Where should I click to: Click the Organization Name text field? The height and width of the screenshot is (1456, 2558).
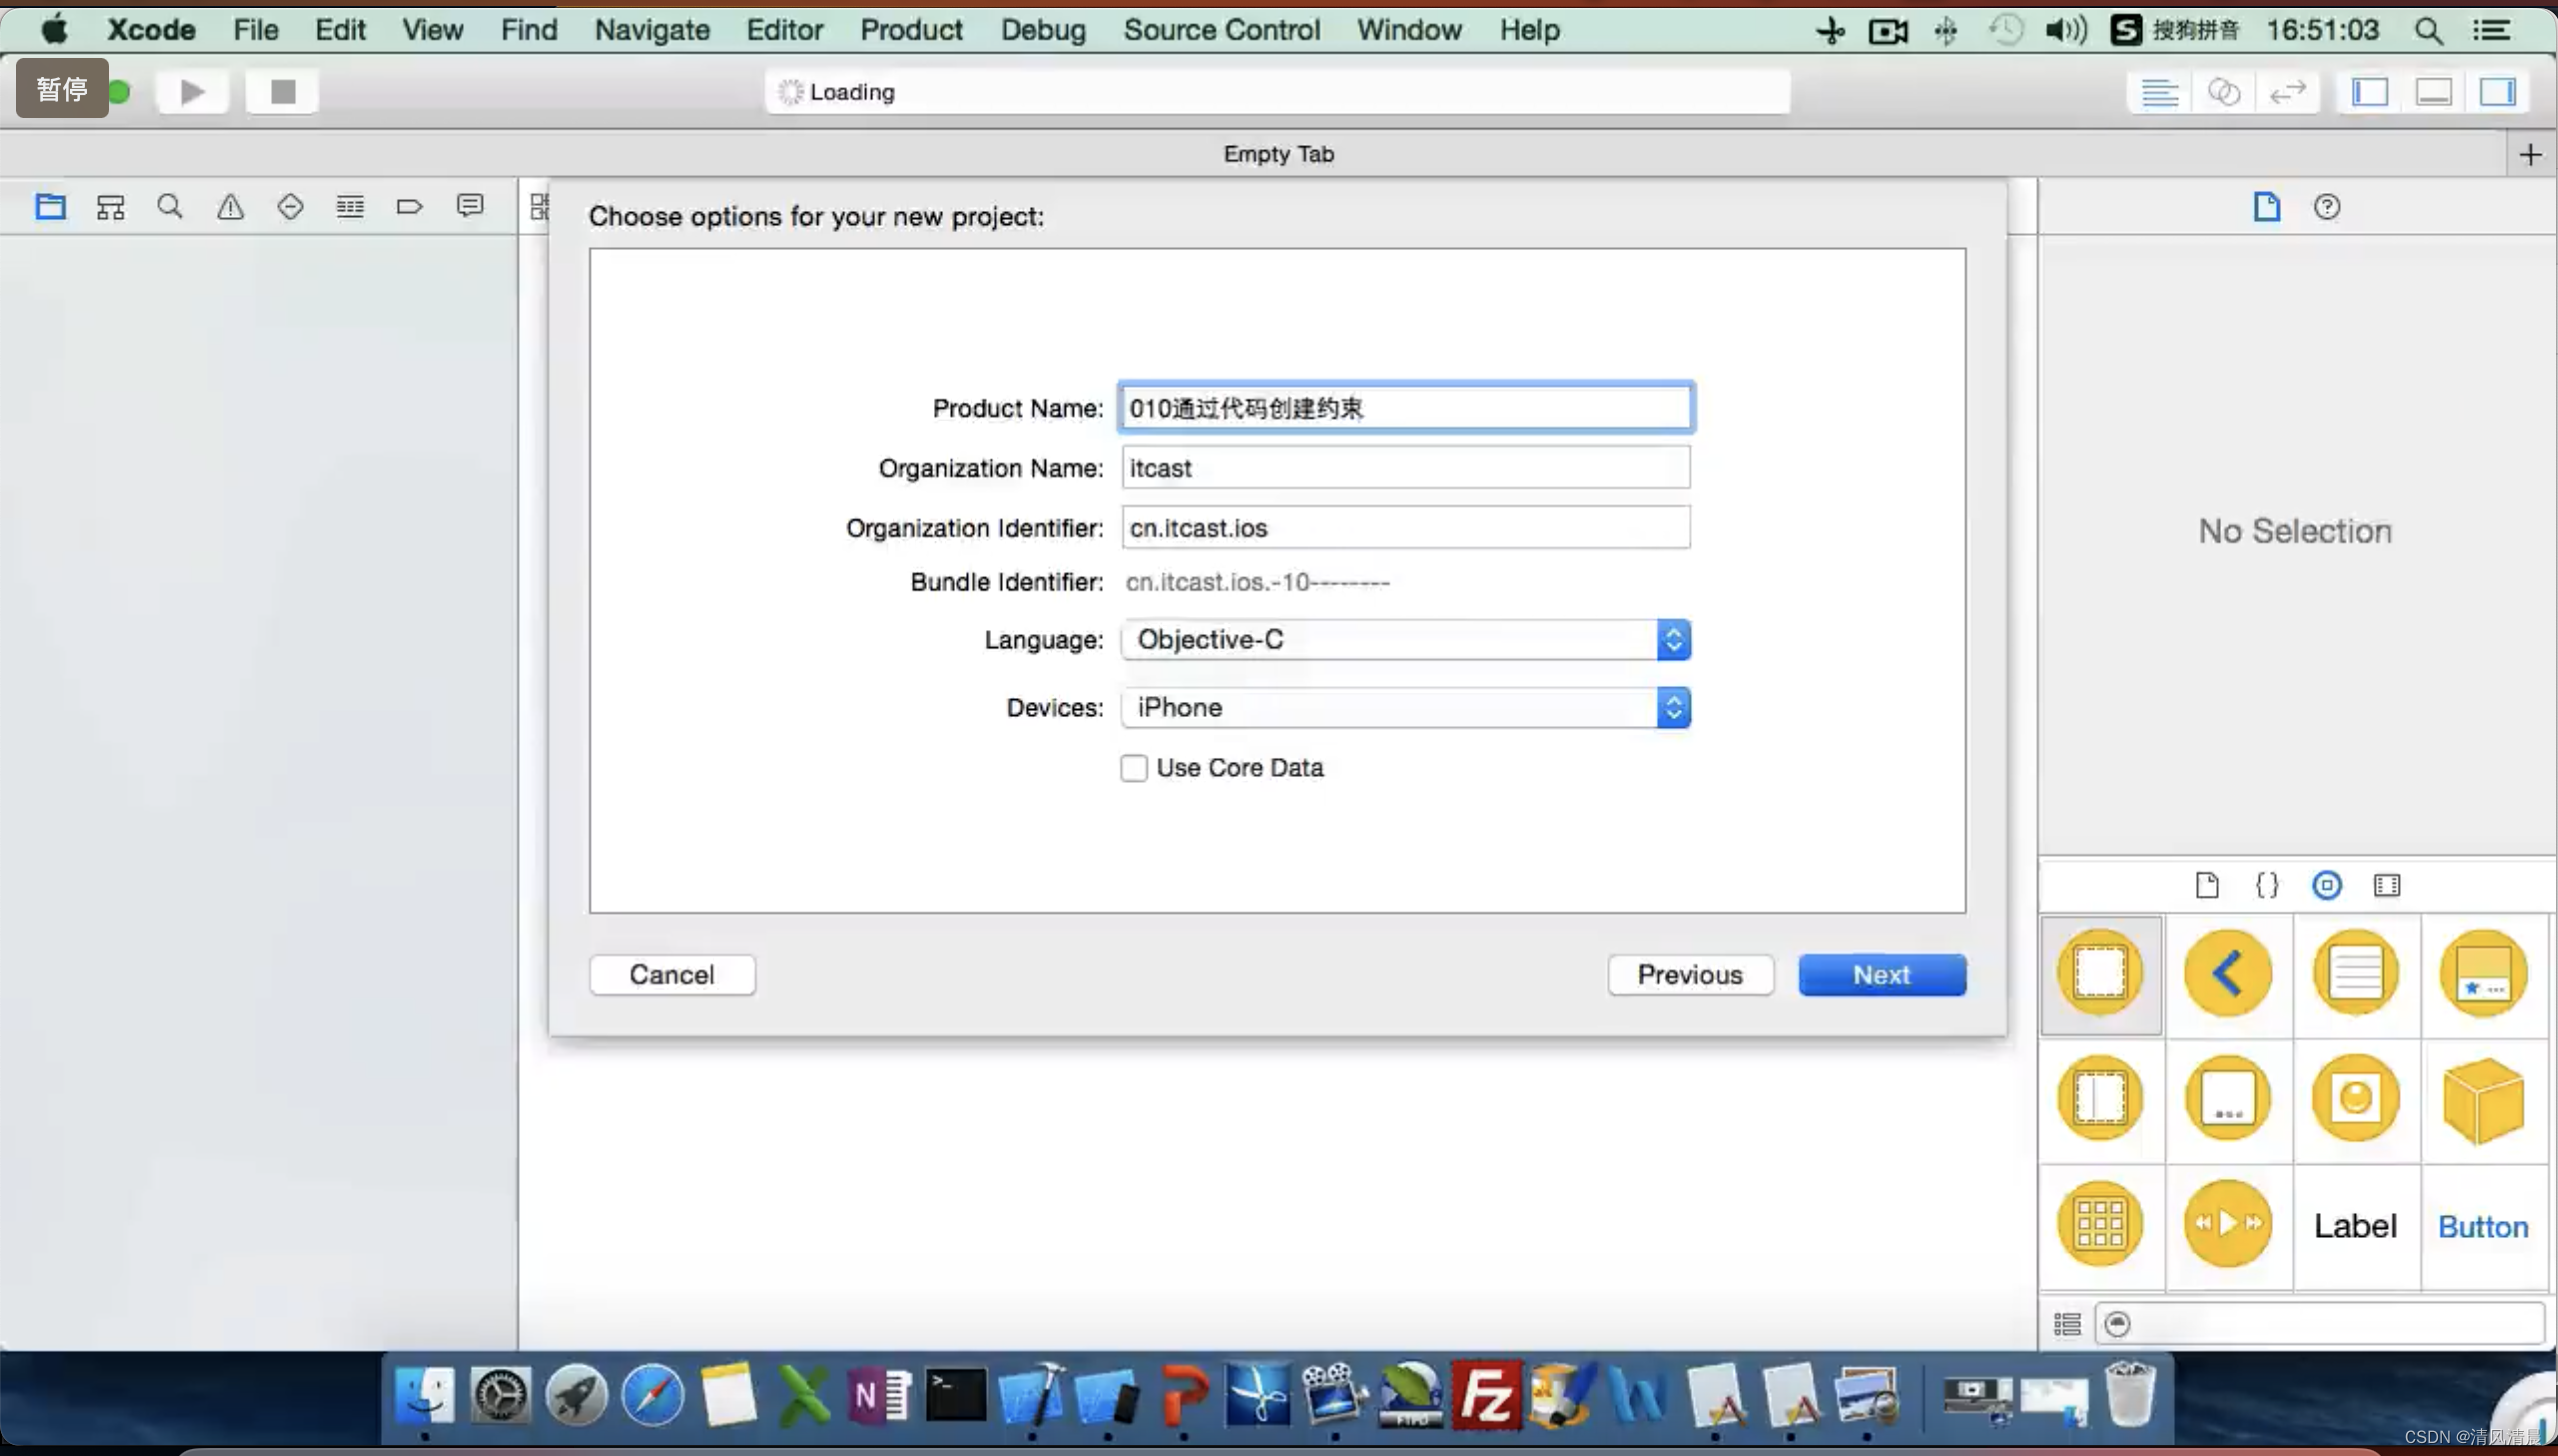coord(1405,468)
